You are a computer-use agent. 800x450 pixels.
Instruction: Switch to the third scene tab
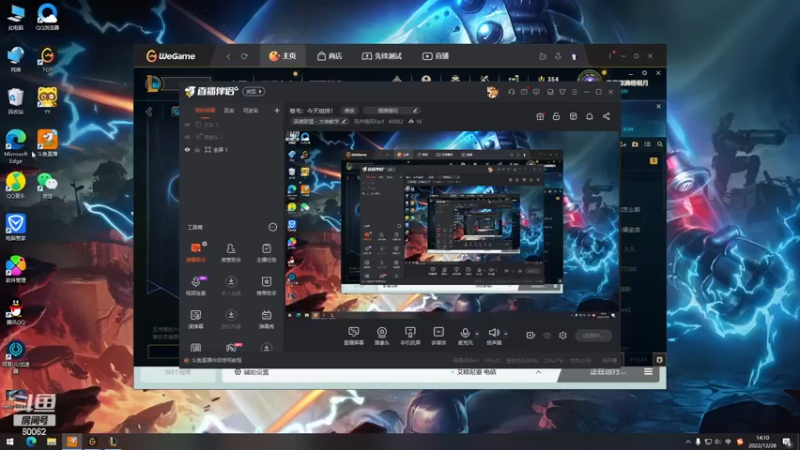point(251,110)
